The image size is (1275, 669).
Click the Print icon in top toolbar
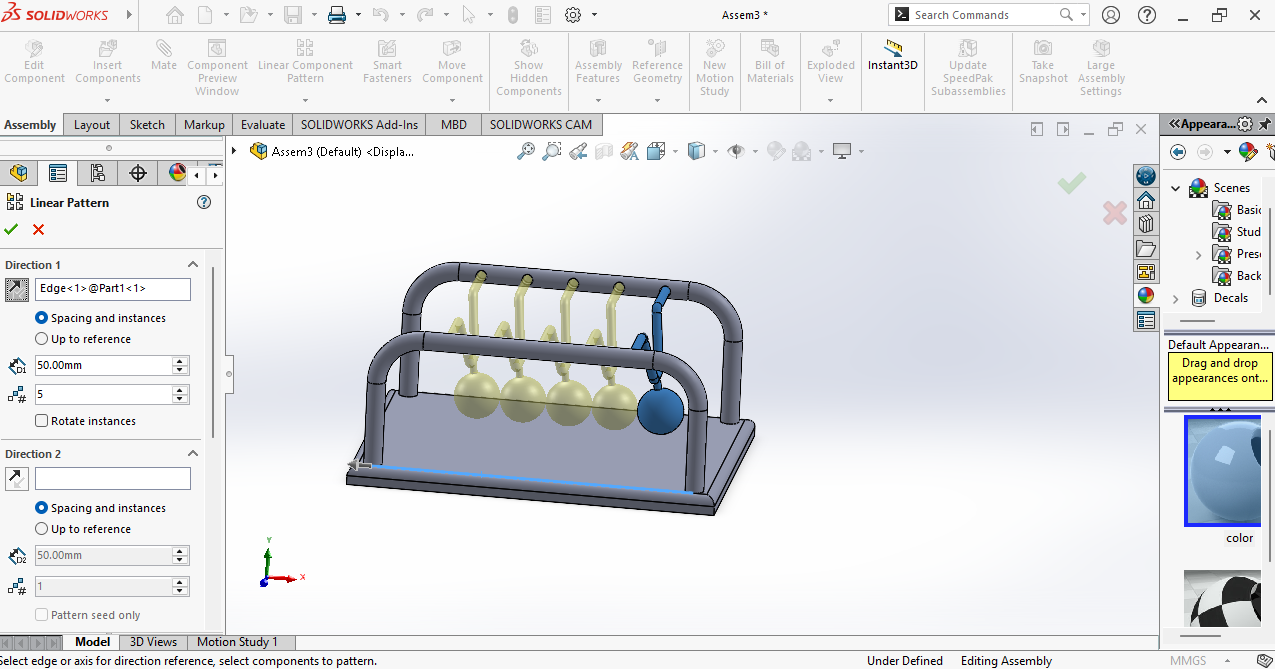(337, 15)
